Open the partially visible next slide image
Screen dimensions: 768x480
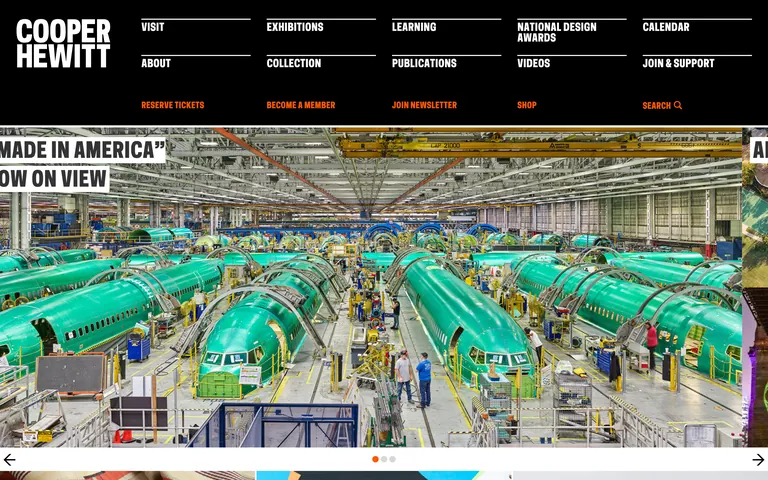pyautogui.click(x=755, y=287)
